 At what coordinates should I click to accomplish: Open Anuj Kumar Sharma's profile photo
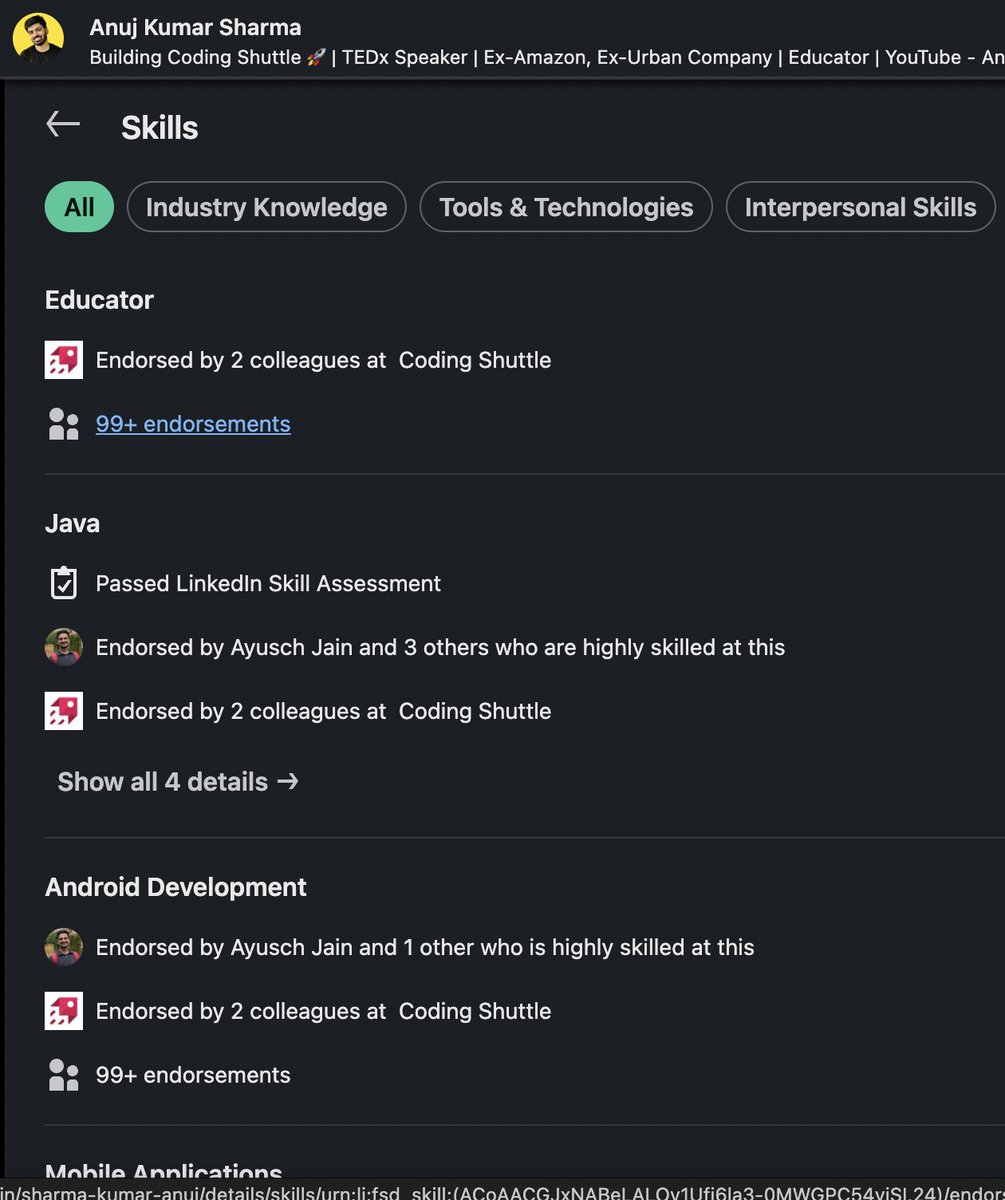coord(38,38)
